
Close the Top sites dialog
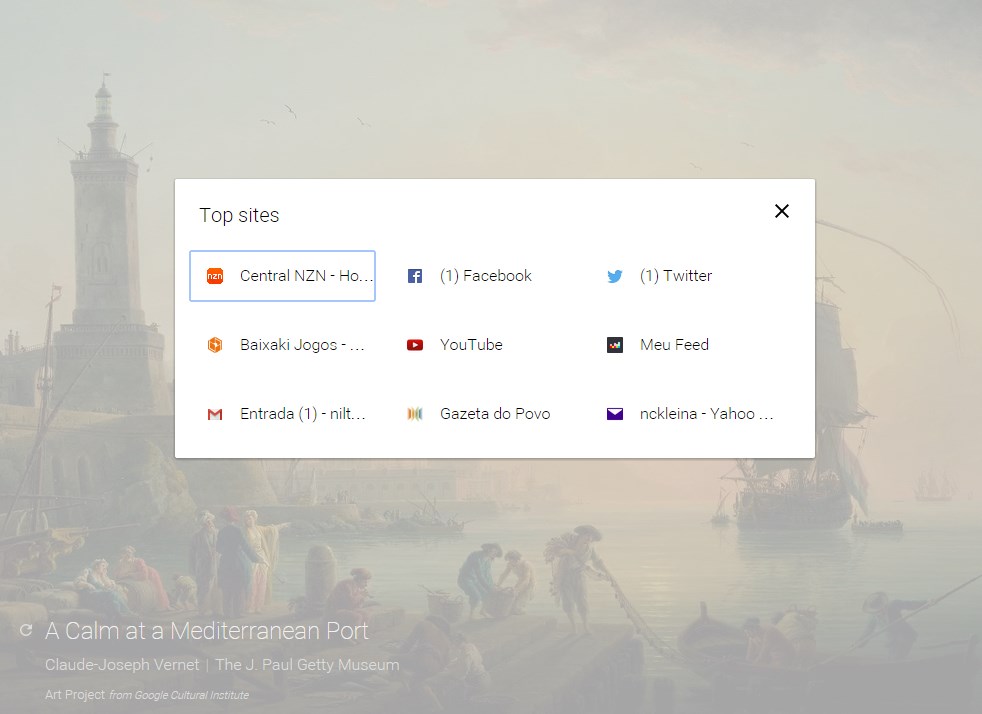[782, 211]
